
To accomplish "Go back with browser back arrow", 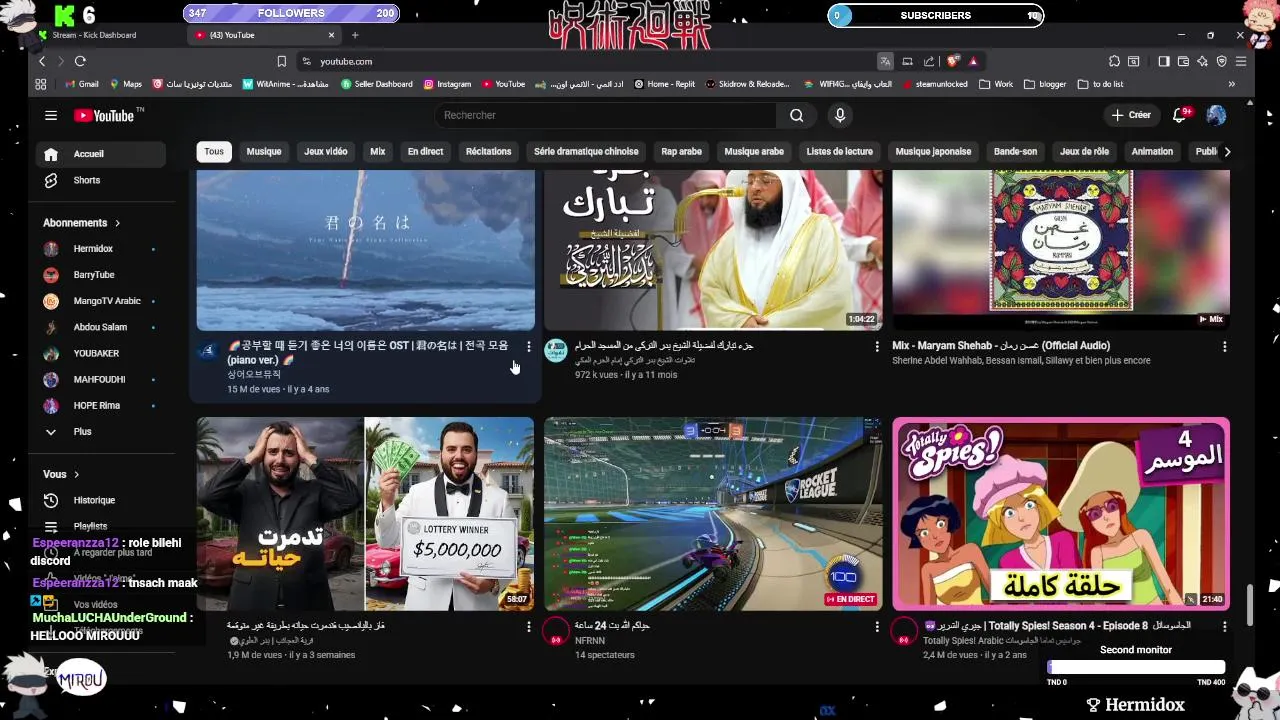I will [x=42, y=61].
